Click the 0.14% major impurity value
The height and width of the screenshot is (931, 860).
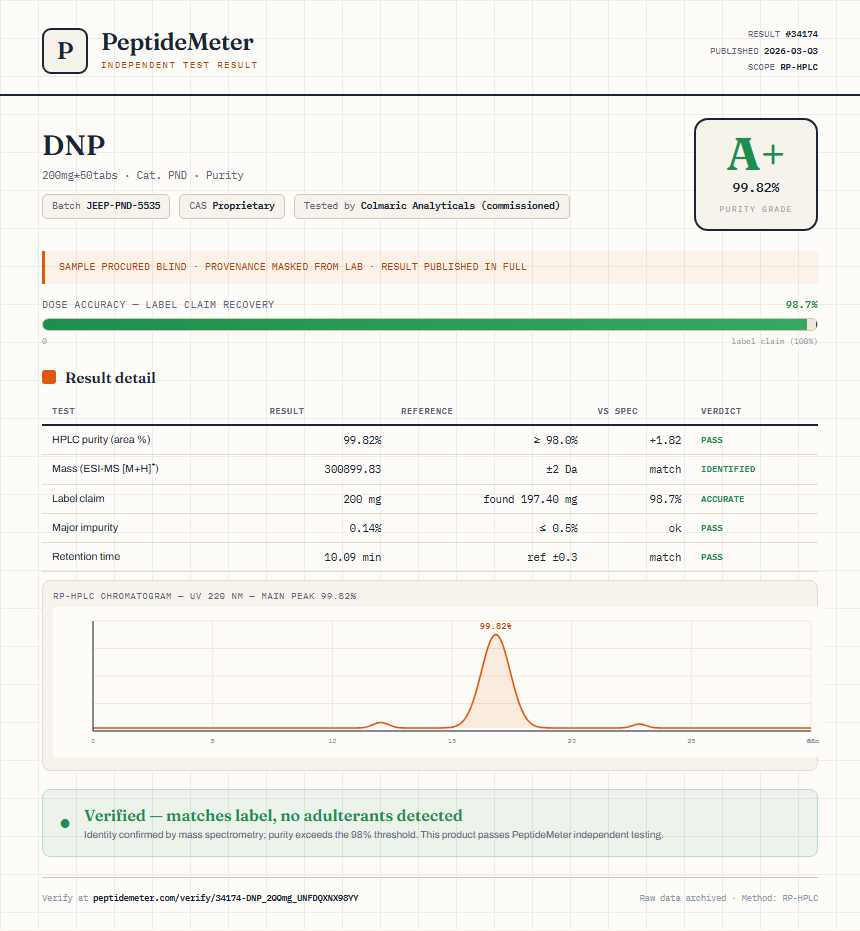[365, 528]
